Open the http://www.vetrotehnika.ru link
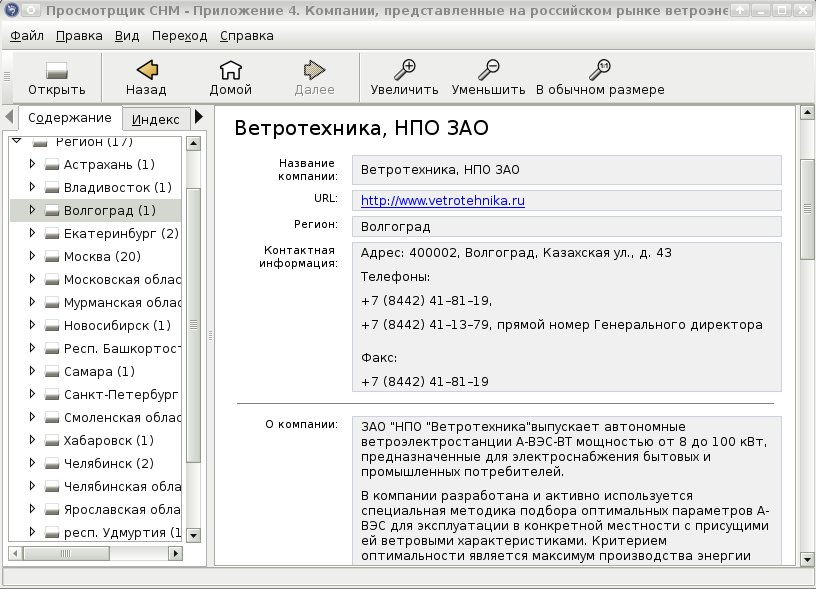816x589 pixels. 442,200
